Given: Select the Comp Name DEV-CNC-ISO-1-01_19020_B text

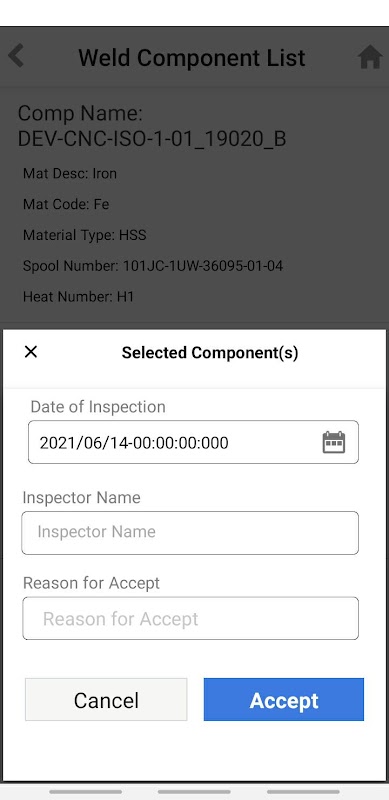Looking at the screenshot, I should click(x=152, y=126).
